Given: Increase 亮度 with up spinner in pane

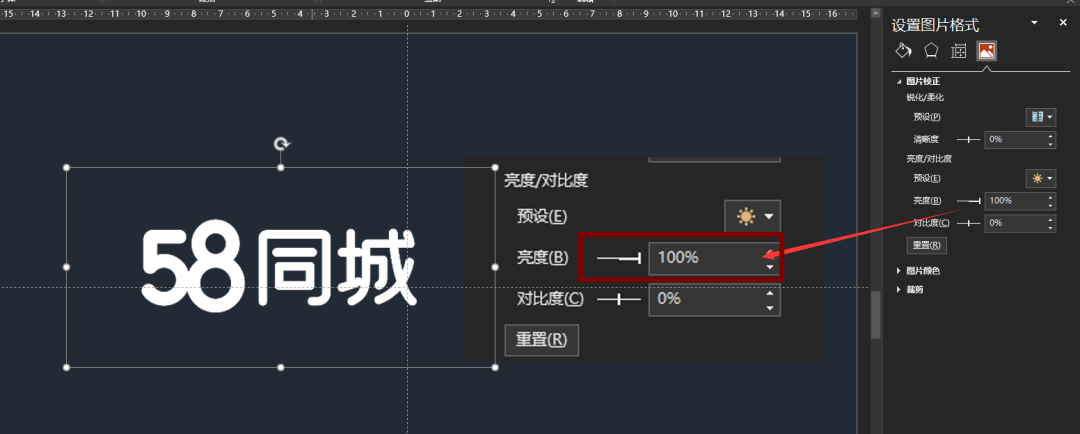Looking at the screenshot, I should [x=1050, y=196].
